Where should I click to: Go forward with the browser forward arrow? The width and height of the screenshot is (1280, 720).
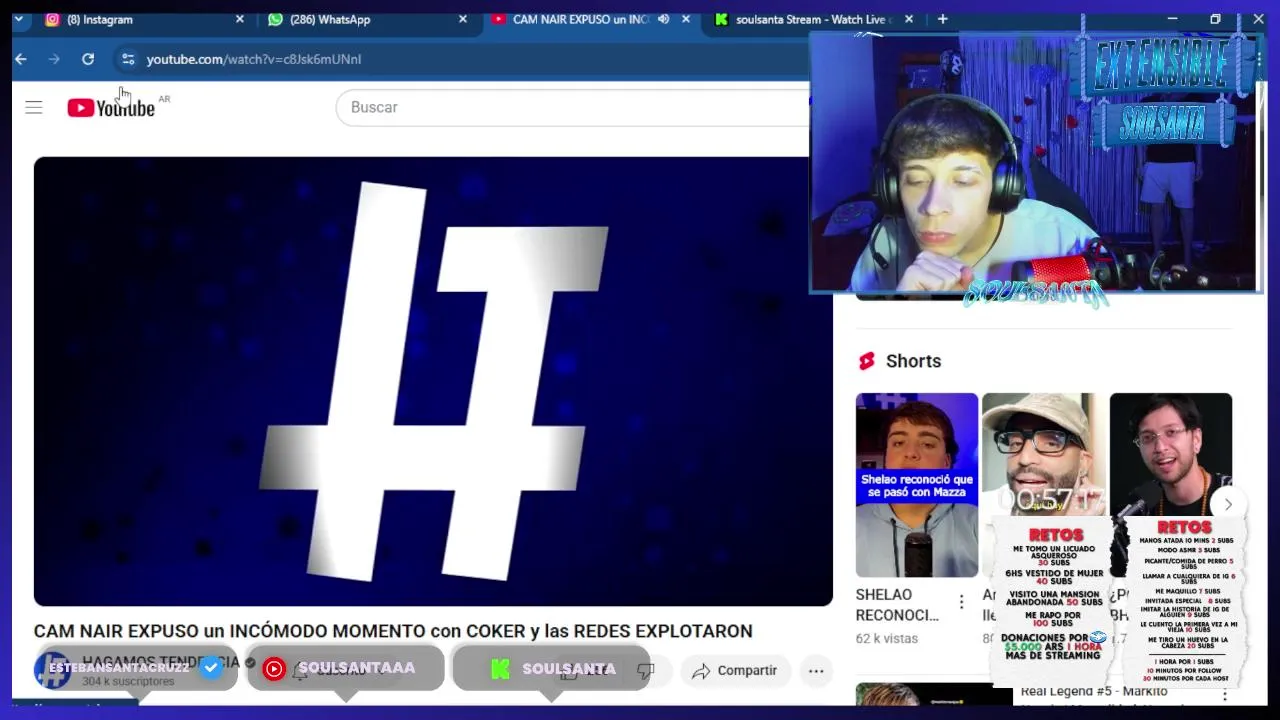pos(54,59)
